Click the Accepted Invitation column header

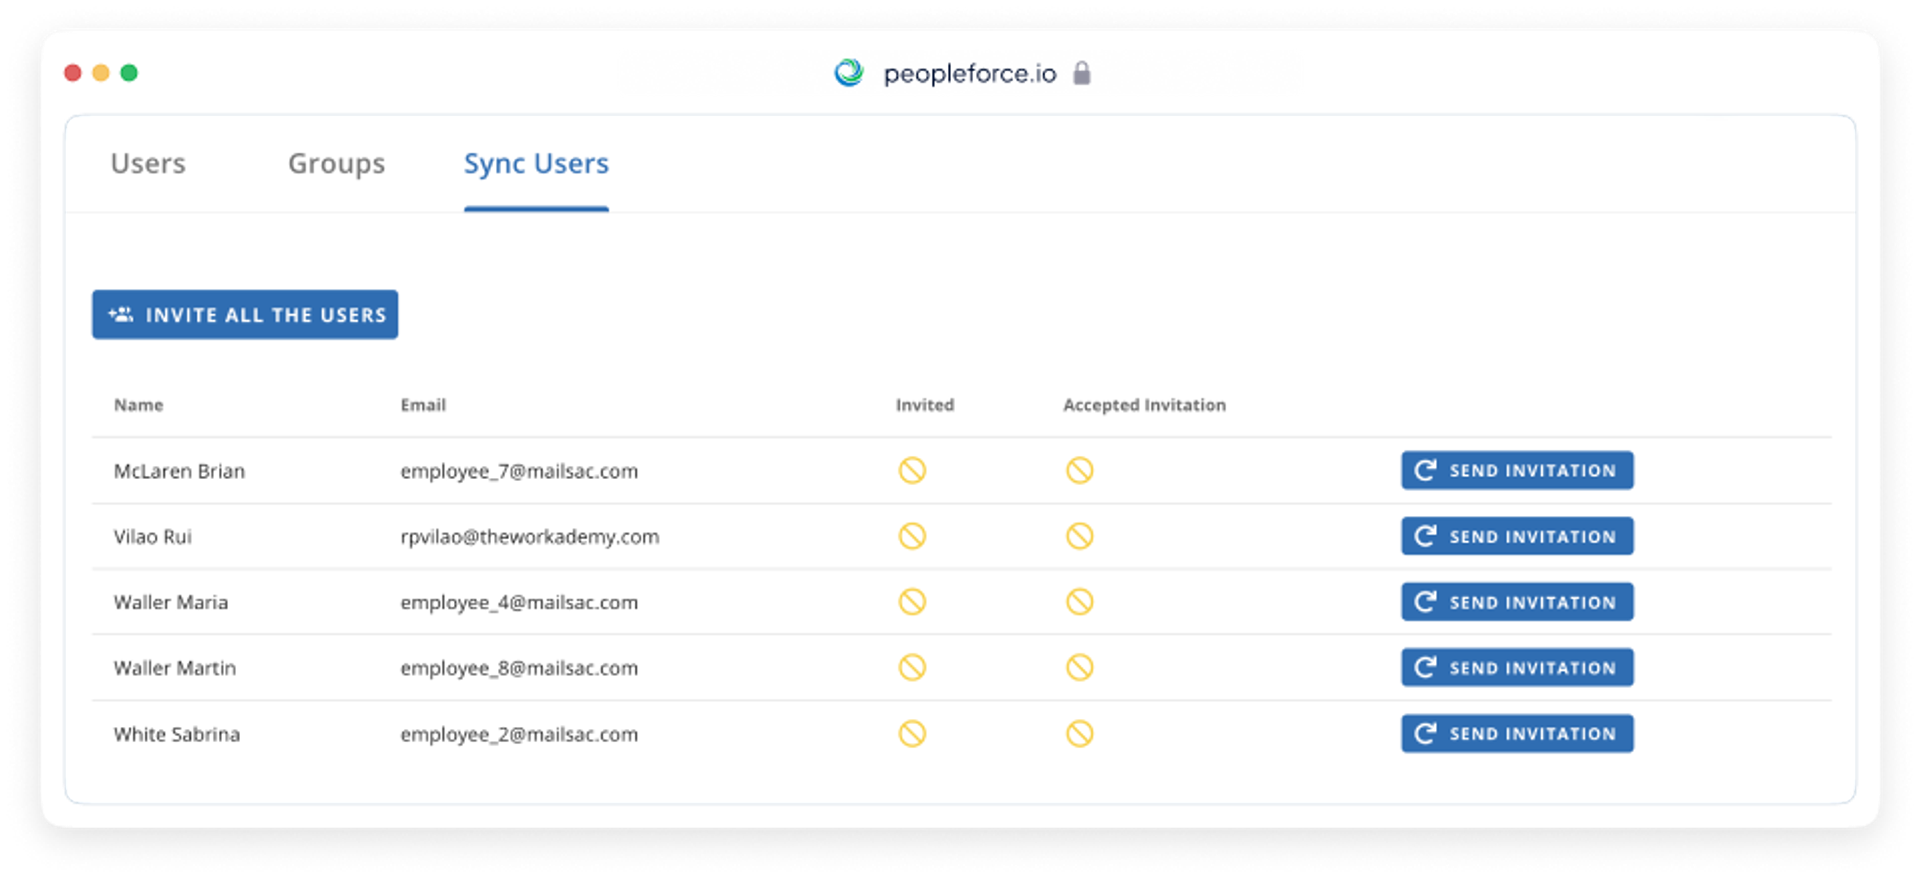(1144, 405)
